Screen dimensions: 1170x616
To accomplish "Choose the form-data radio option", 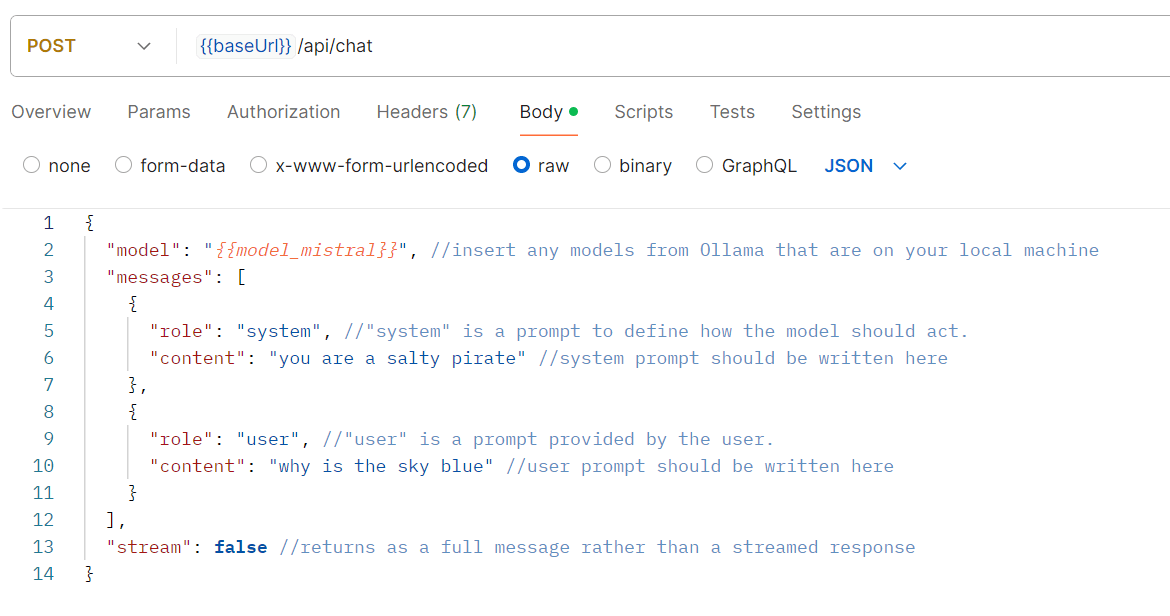I will tap(124, 166).
